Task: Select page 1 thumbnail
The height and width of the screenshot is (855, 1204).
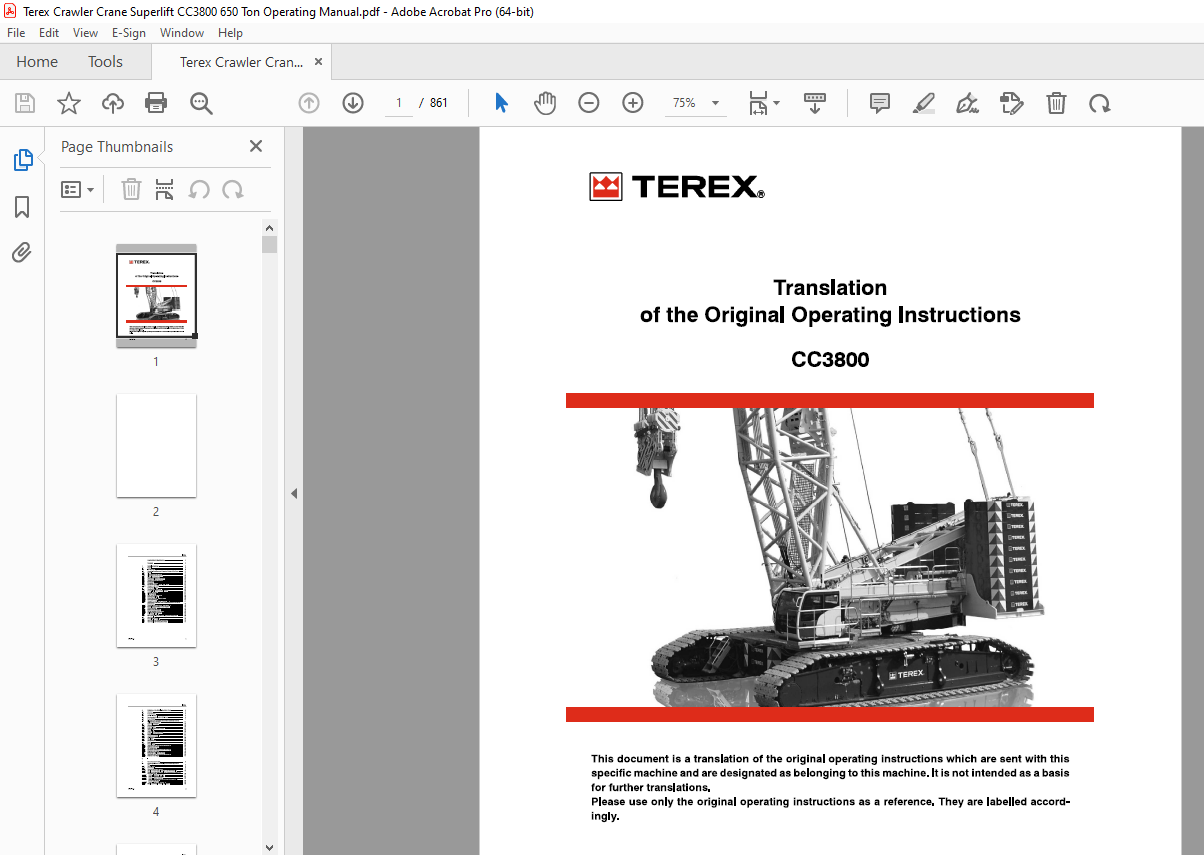Action: point(156,295)
